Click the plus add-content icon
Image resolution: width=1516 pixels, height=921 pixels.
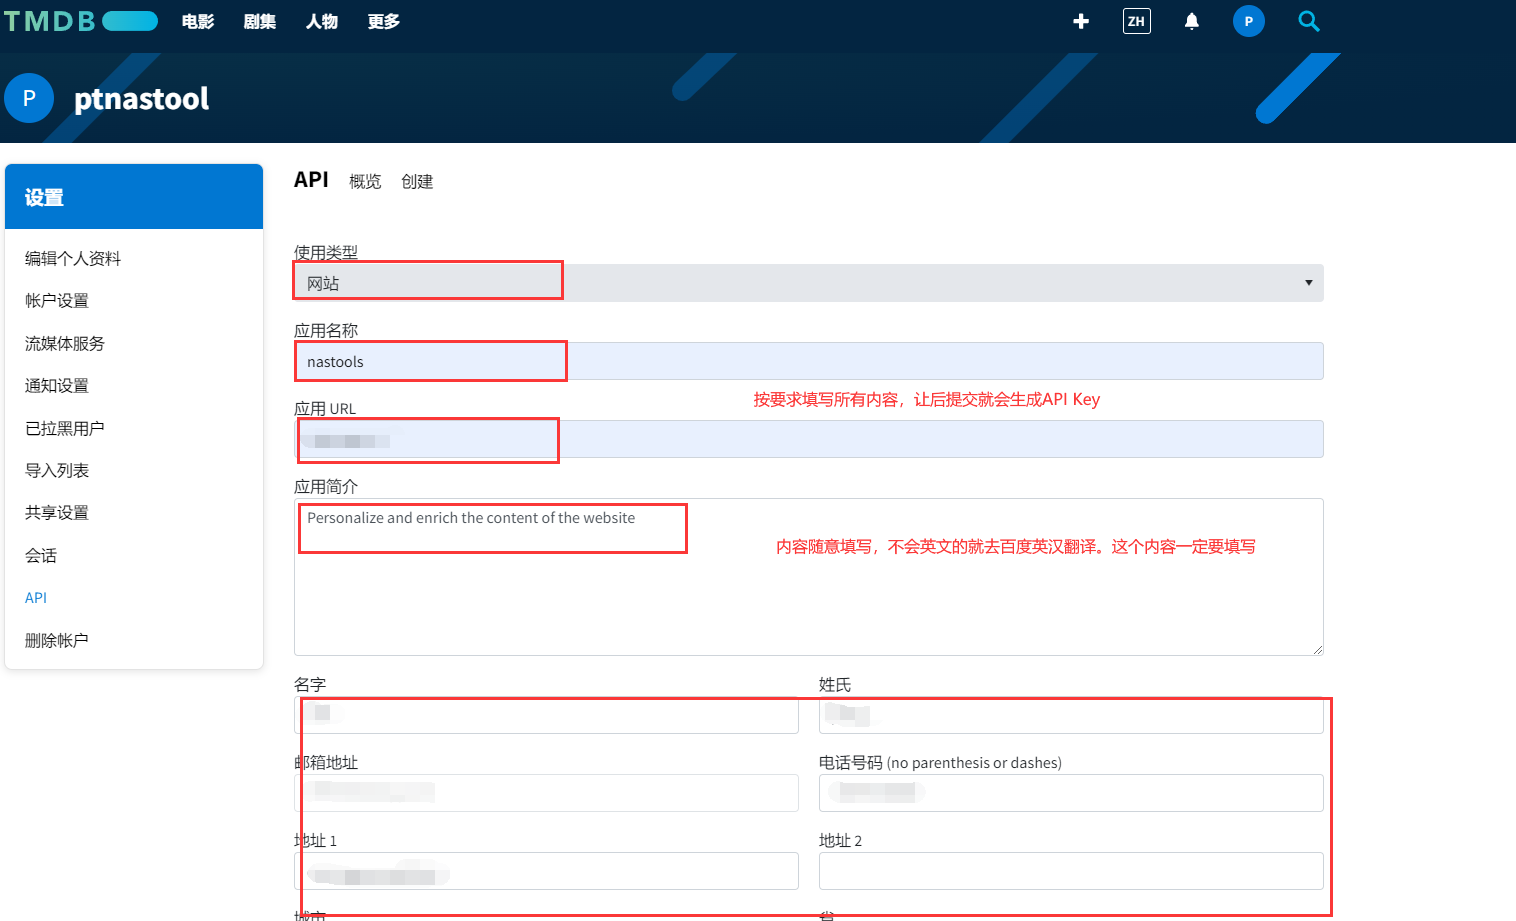pos(1081,21)
